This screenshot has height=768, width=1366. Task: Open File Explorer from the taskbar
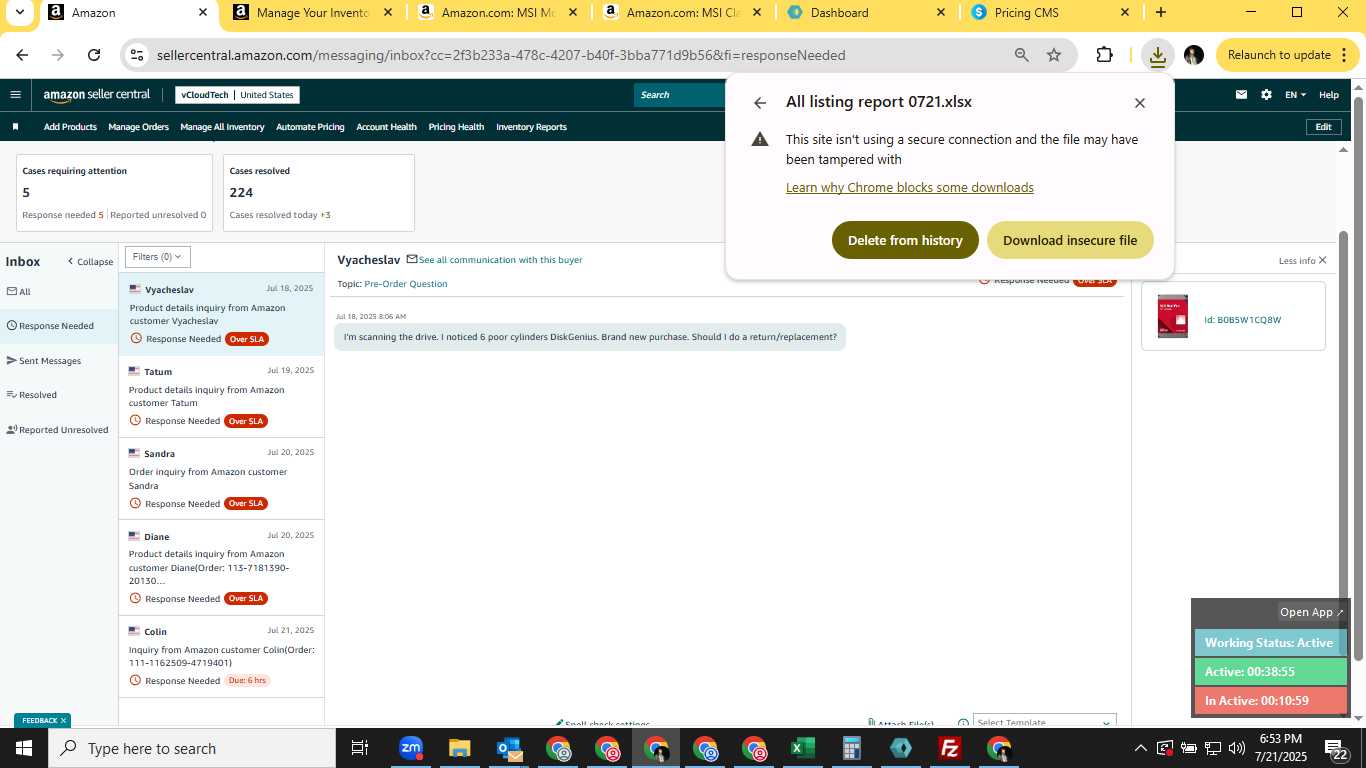459,748
